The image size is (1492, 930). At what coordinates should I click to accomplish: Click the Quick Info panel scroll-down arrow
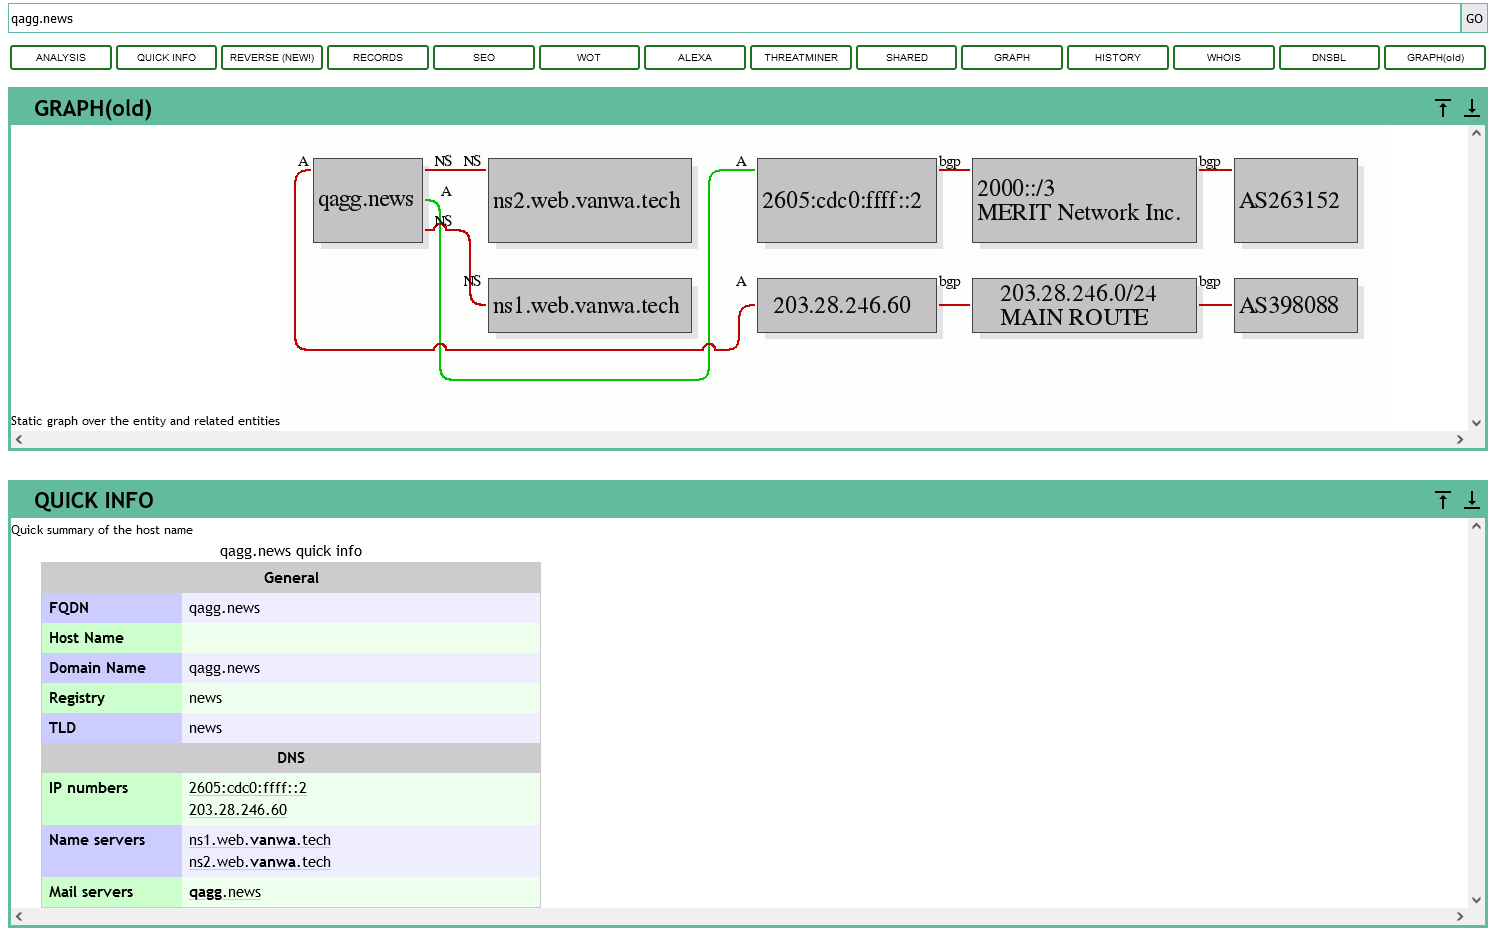click(x=1476, y=900)
